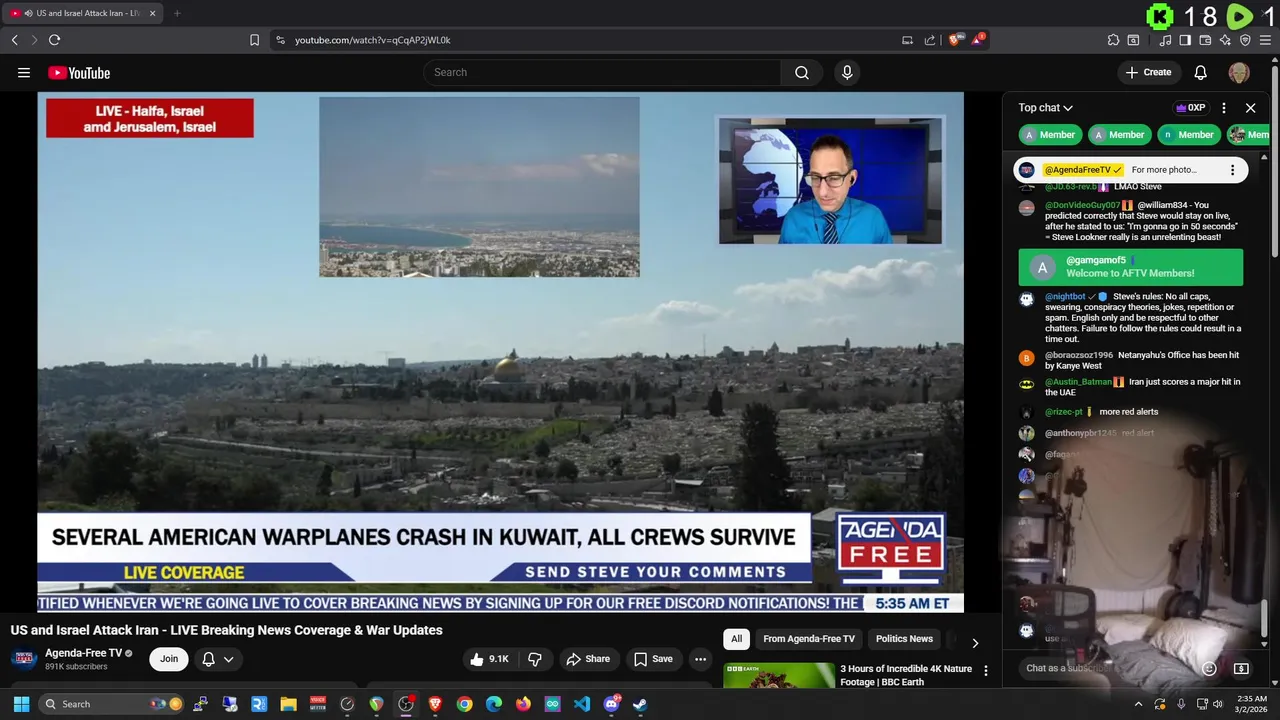Toggle the browser sidebar panel icon

(x=1185, y=40)
